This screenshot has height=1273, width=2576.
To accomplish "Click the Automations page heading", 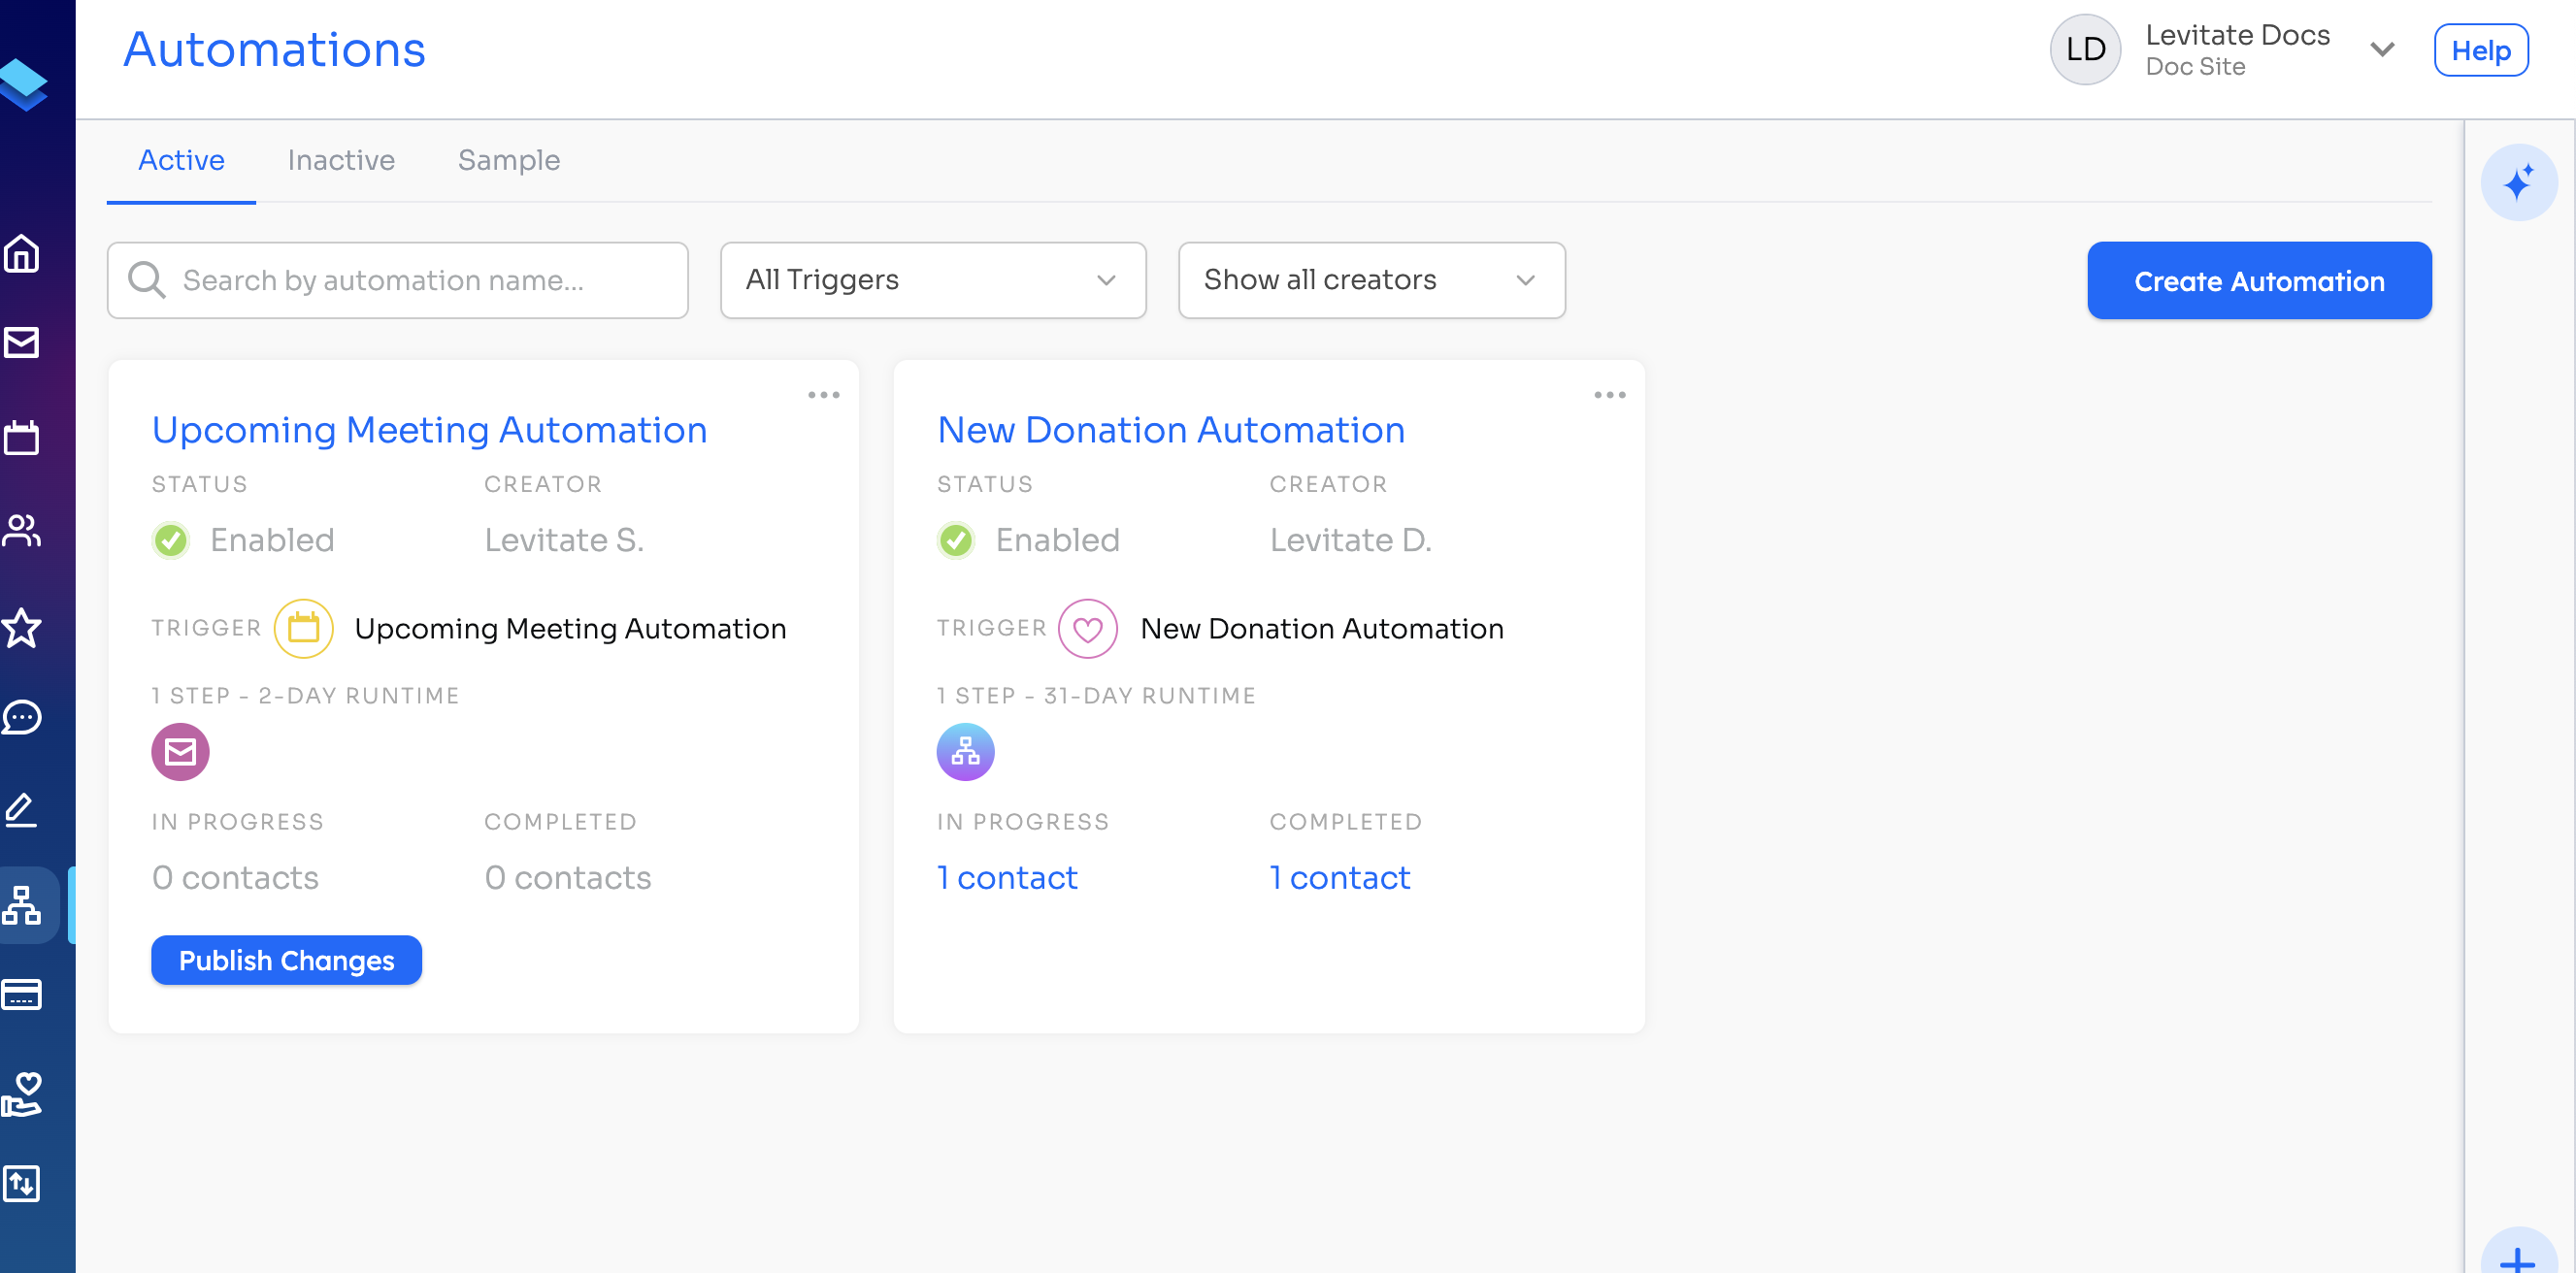I will pos(274,49).
